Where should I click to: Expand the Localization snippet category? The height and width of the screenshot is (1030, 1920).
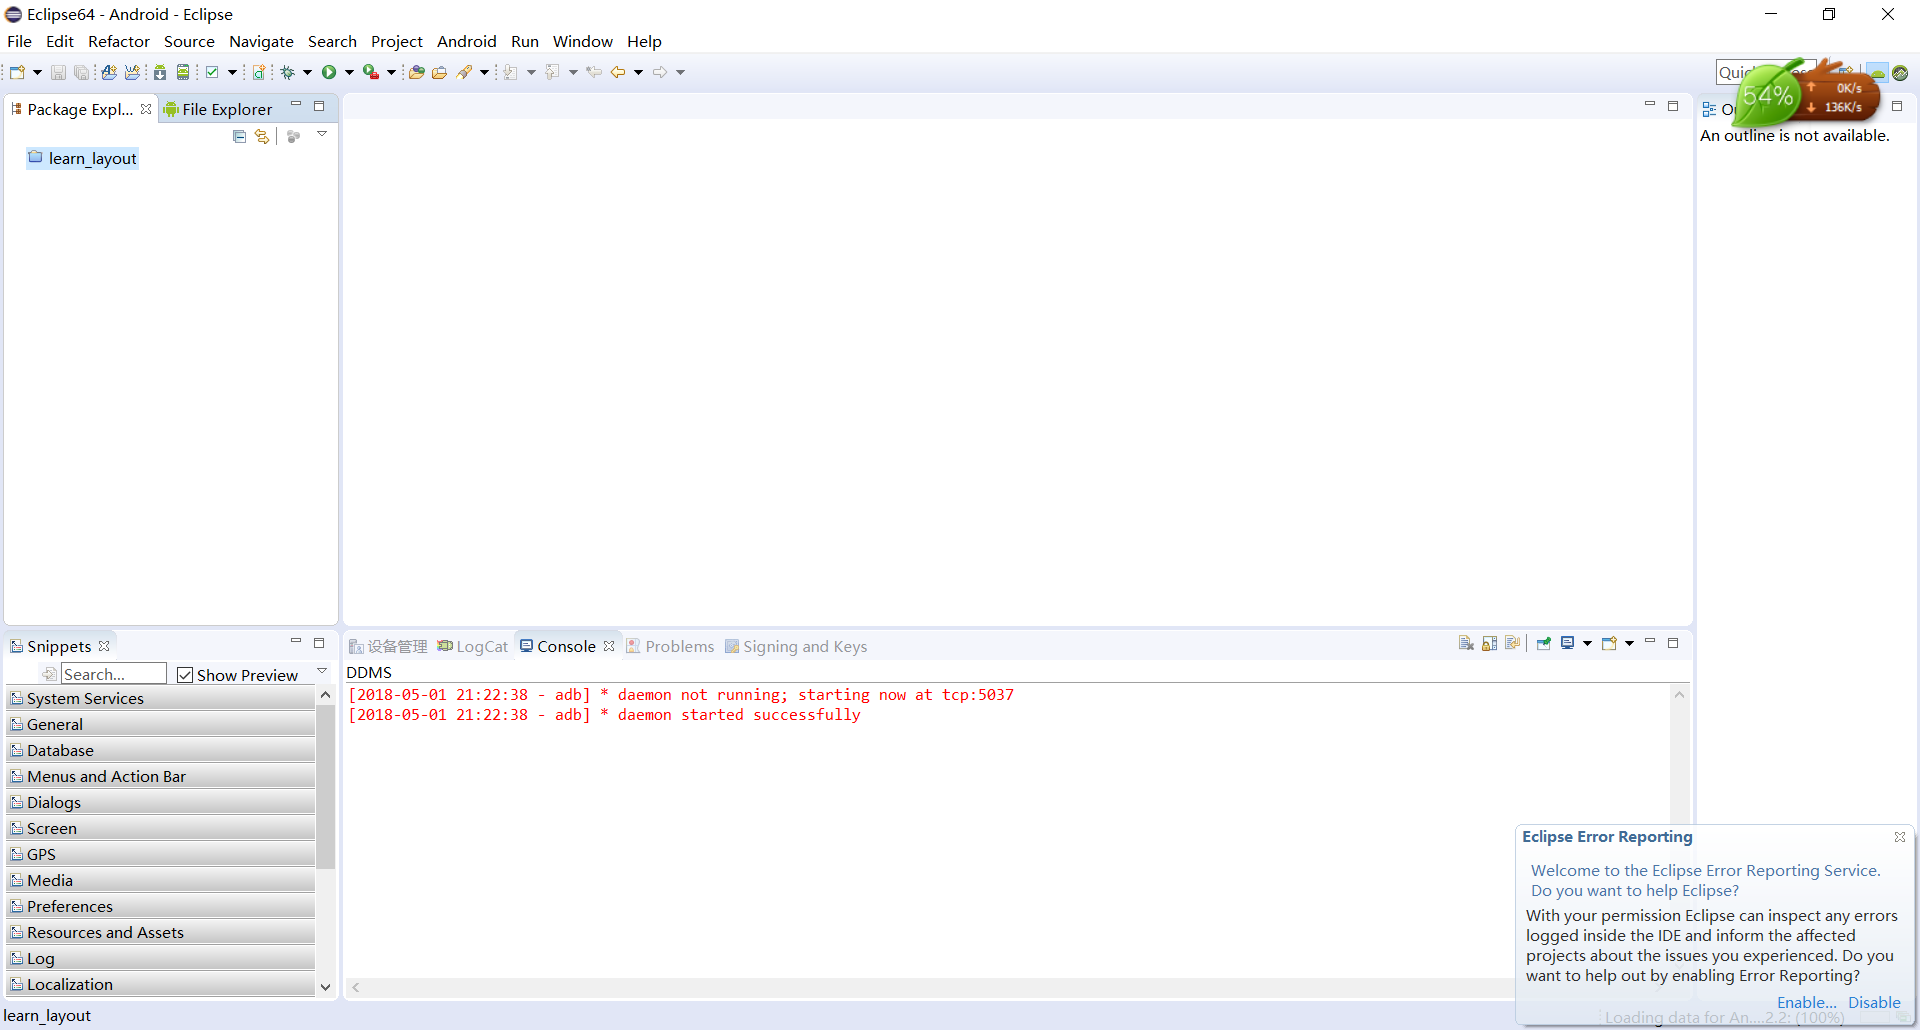pyautogui.click(x=161, y=984)
